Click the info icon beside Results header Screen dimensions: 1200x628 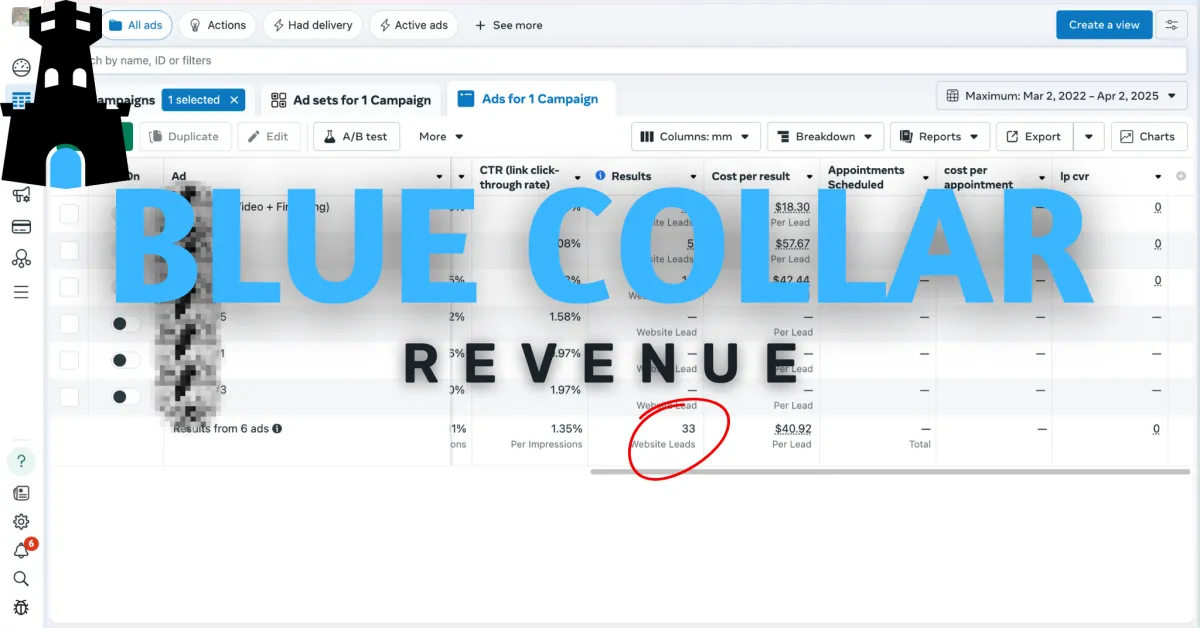coord(601,176)
